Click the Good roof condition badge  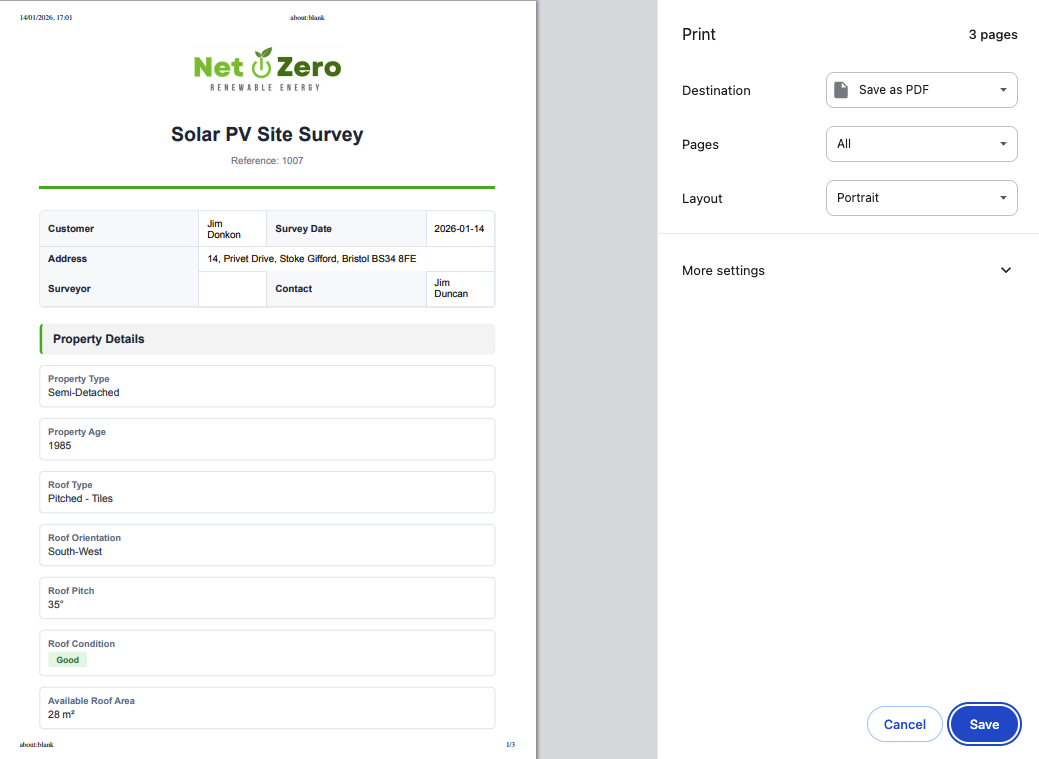[x=68, y=660]
